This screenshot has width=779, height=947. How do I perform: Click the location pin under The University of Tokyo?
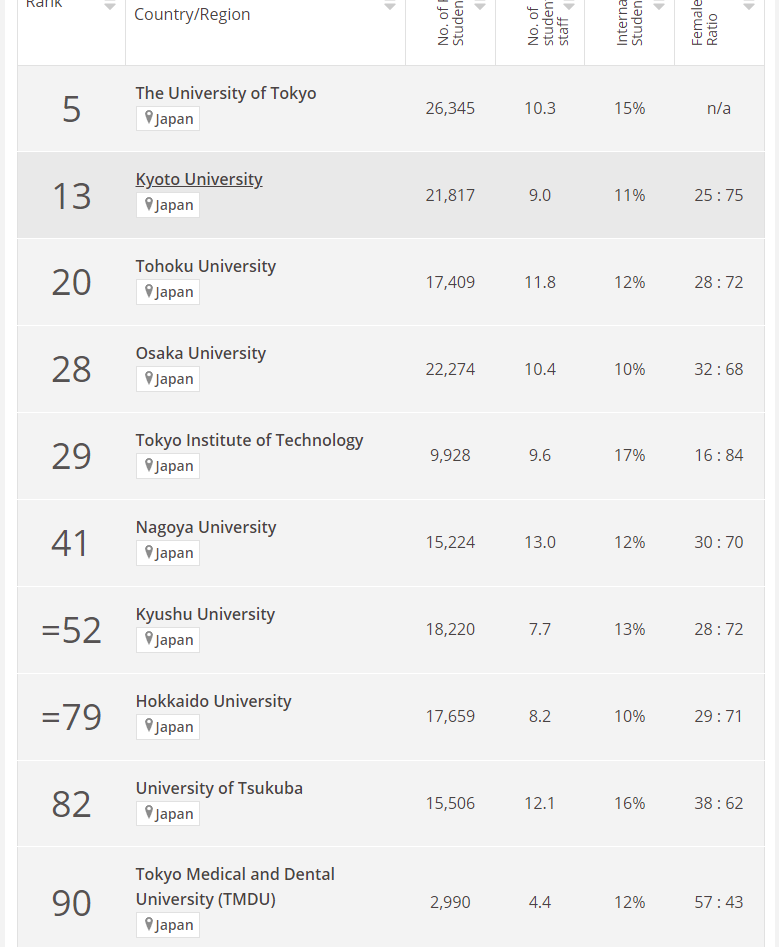[x=149, y=118]
